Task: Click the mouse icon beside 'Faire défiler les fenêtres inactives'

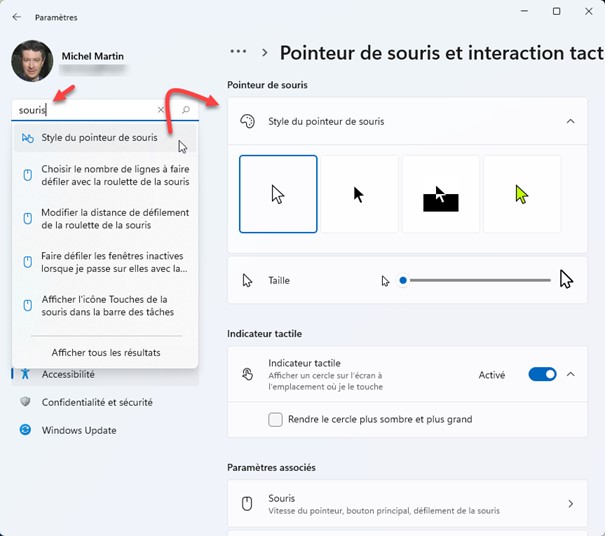Action: pyautogui.click(x=28, y=262)
